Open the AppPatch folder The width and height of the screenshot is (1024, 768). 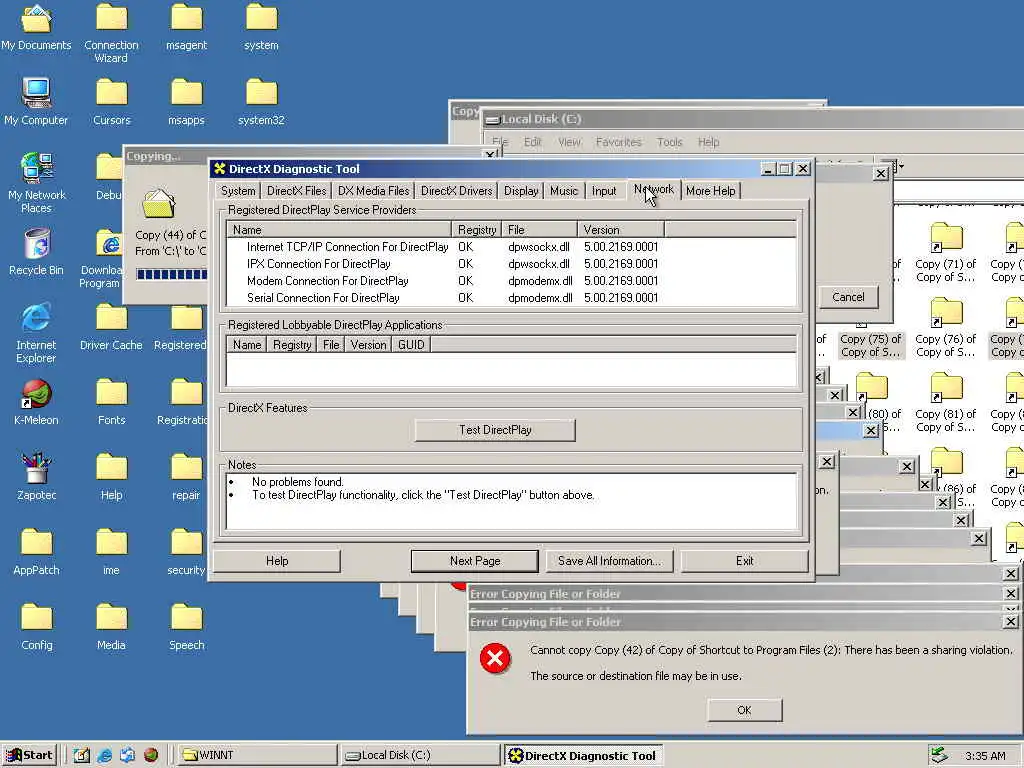[36, 552]
